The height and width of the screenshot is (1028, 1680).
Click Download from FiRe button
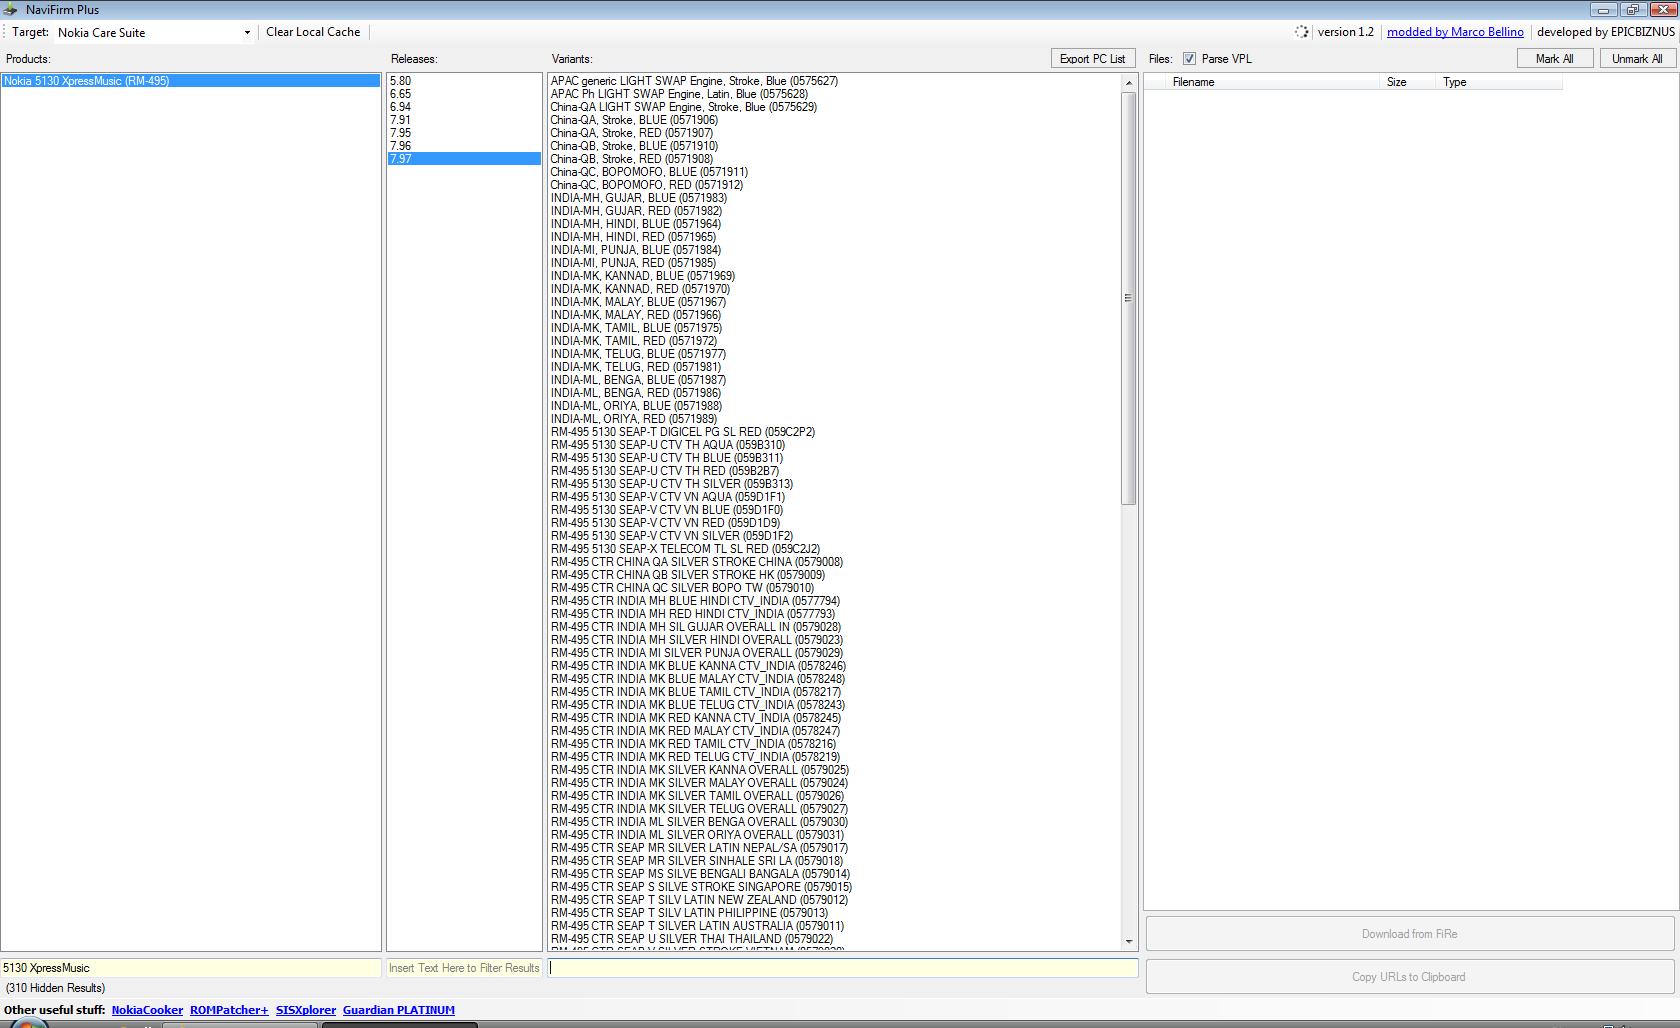tap(1409, 934)
